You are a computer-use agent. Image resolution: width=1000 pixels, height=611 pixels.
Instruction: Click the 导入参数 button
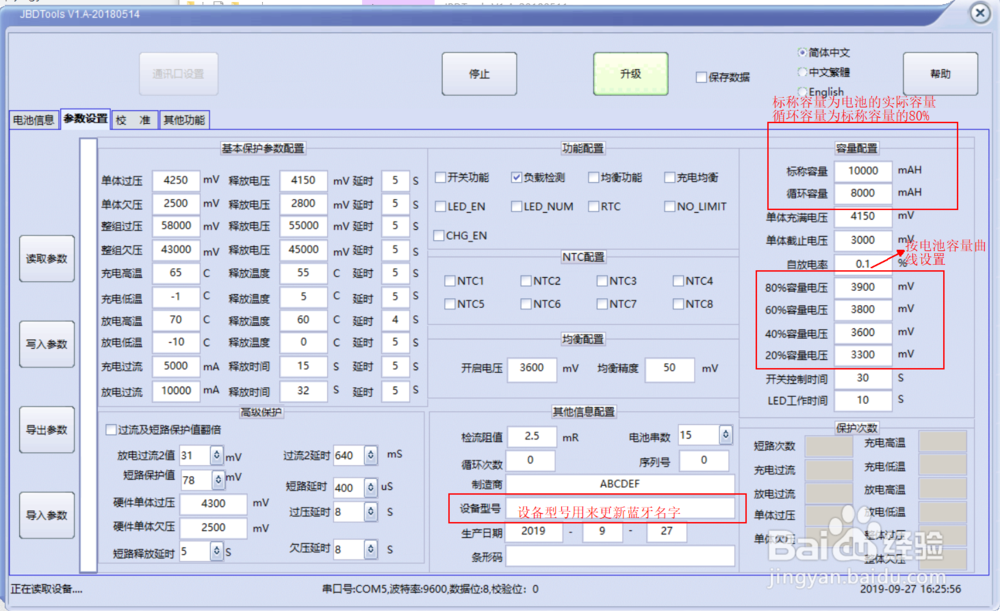pos(47,515)
